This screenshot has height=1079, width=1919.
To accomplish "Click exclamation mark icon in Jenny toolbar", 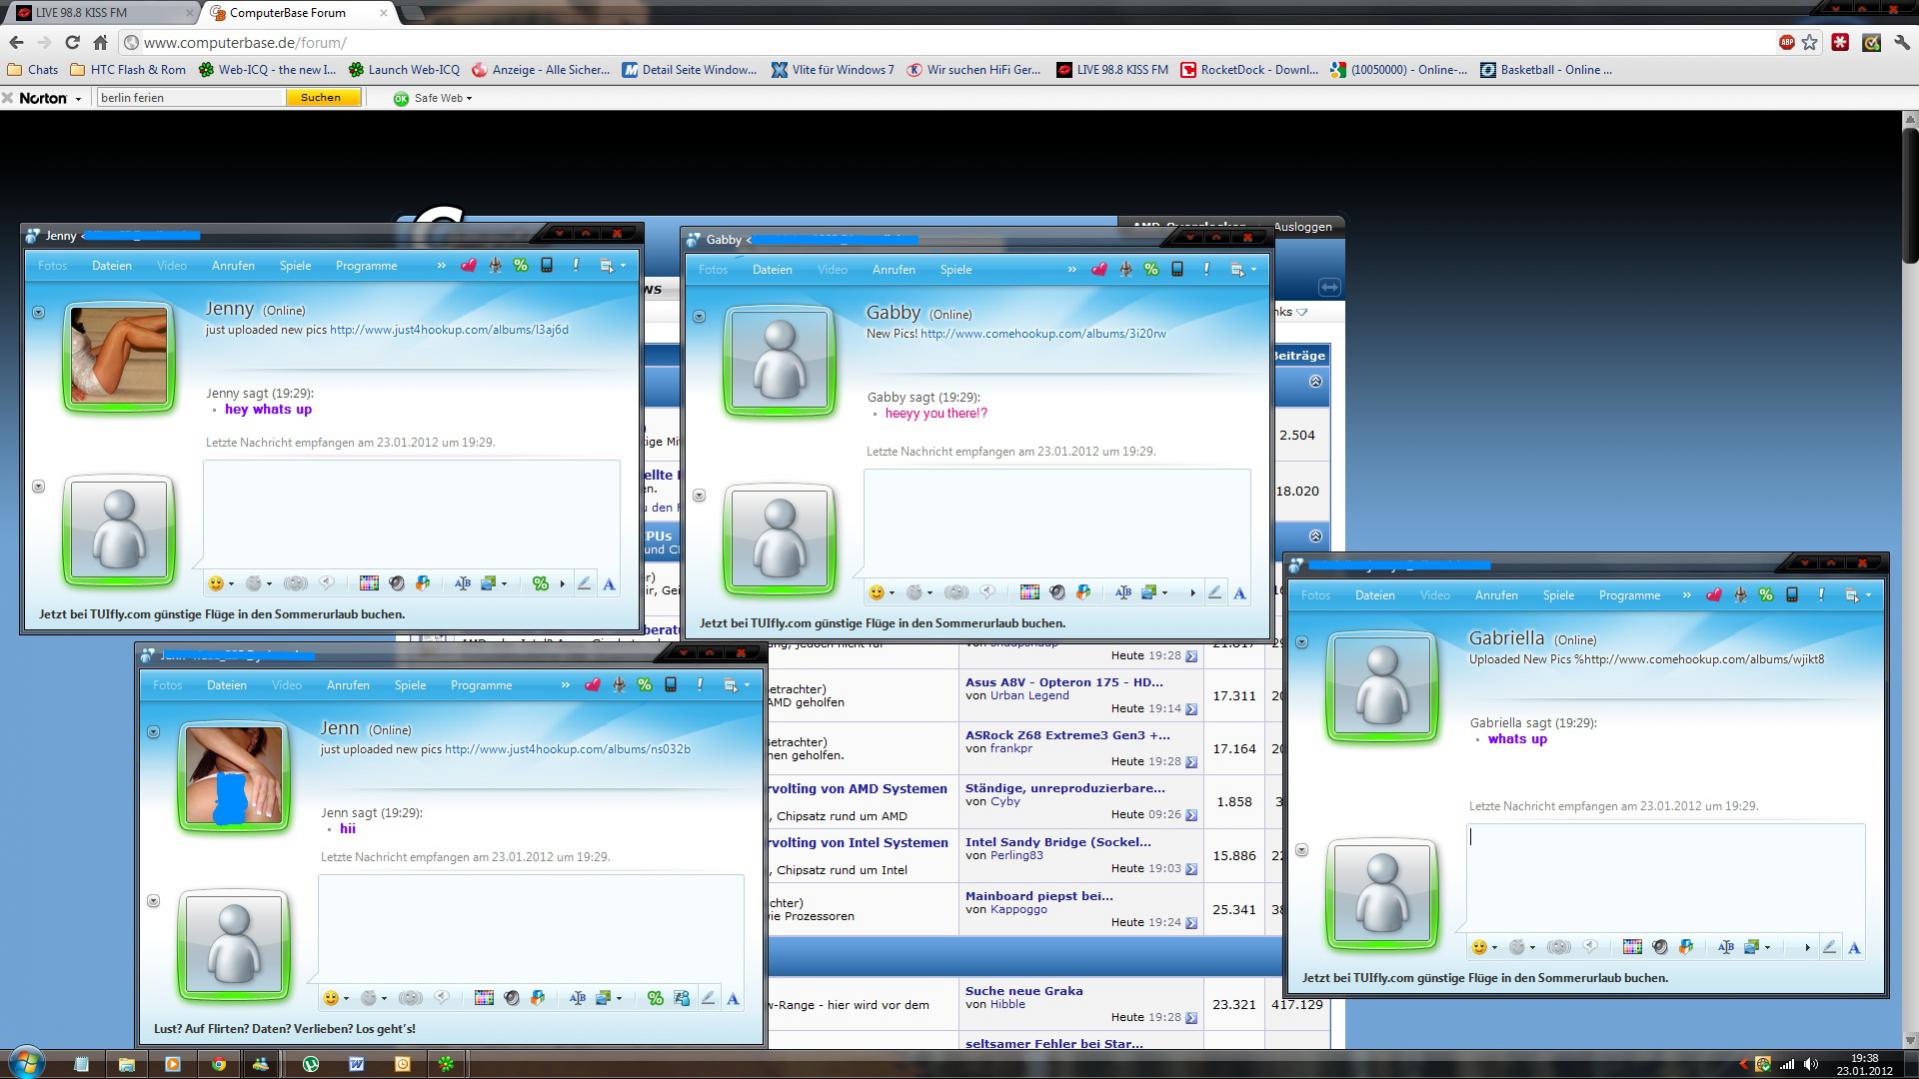I will click(576, 266).
